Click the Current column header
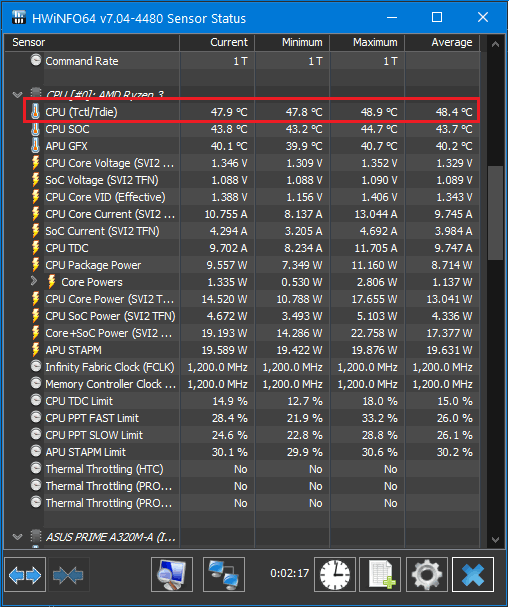The width and height of the screenshot is (509, 607). 217,43
